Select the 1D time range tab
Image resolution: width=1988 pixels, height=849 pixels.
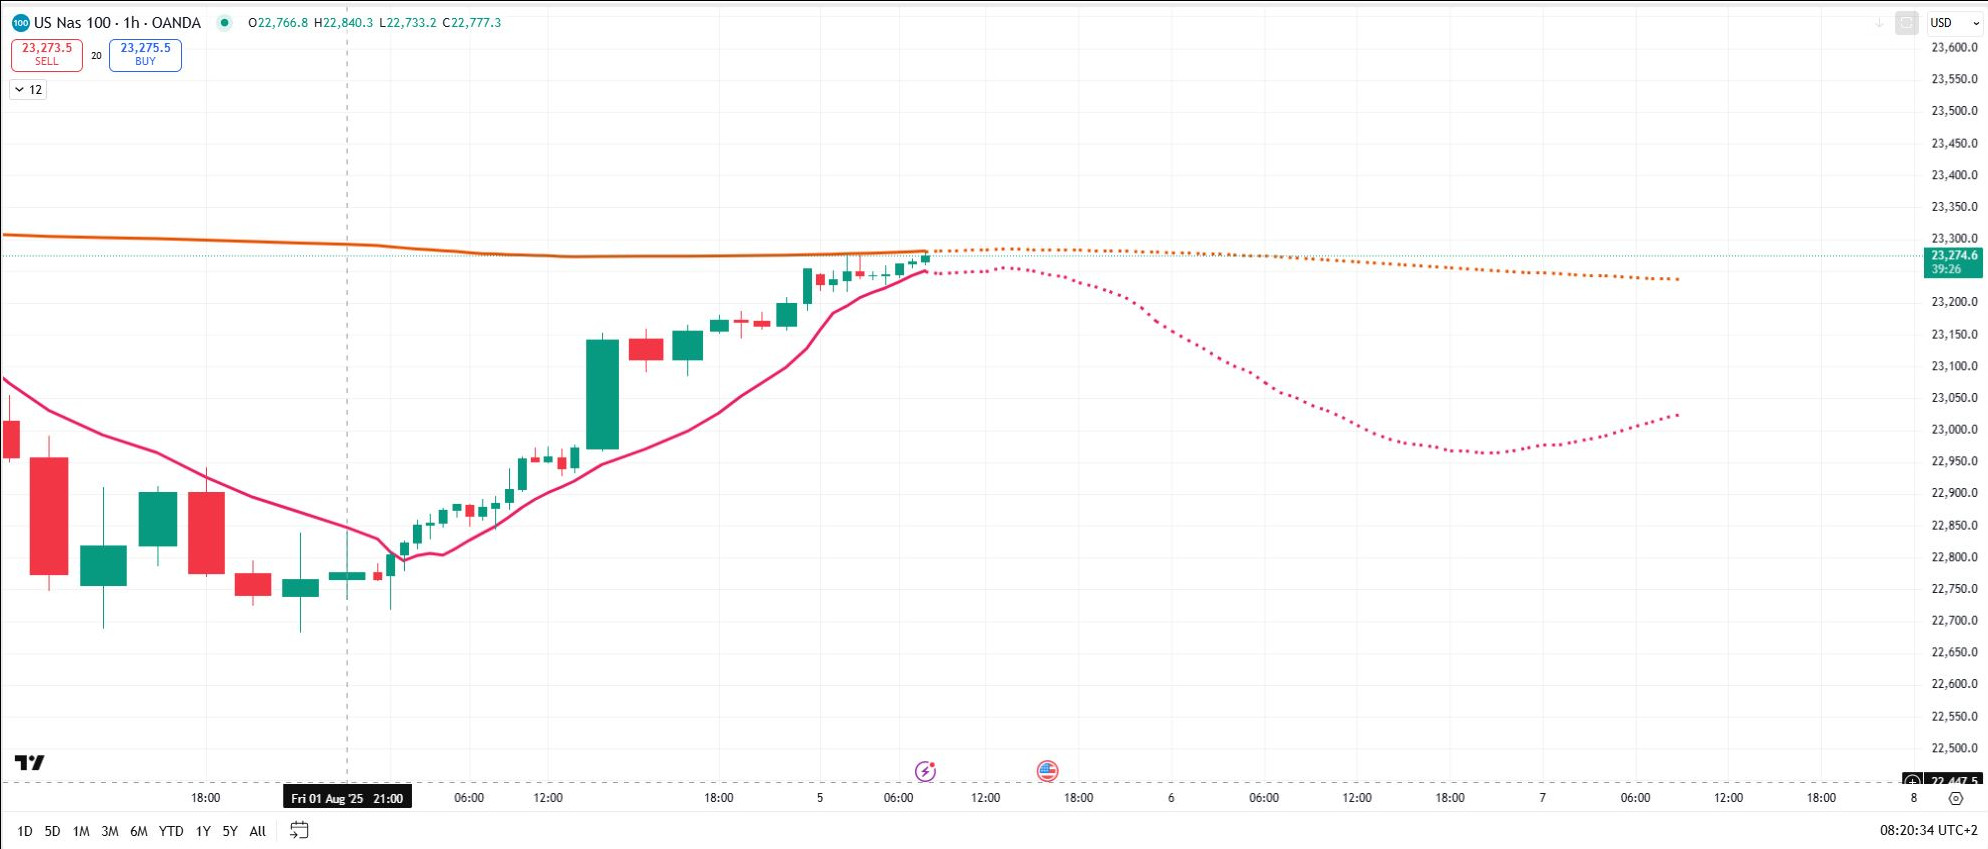24,831
